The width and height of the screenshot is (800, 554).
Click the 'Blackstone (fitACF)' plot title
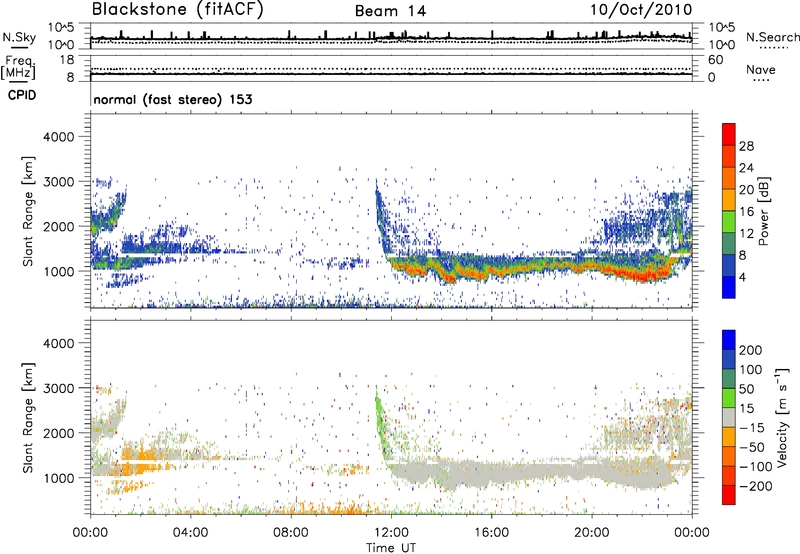(177, 10)
